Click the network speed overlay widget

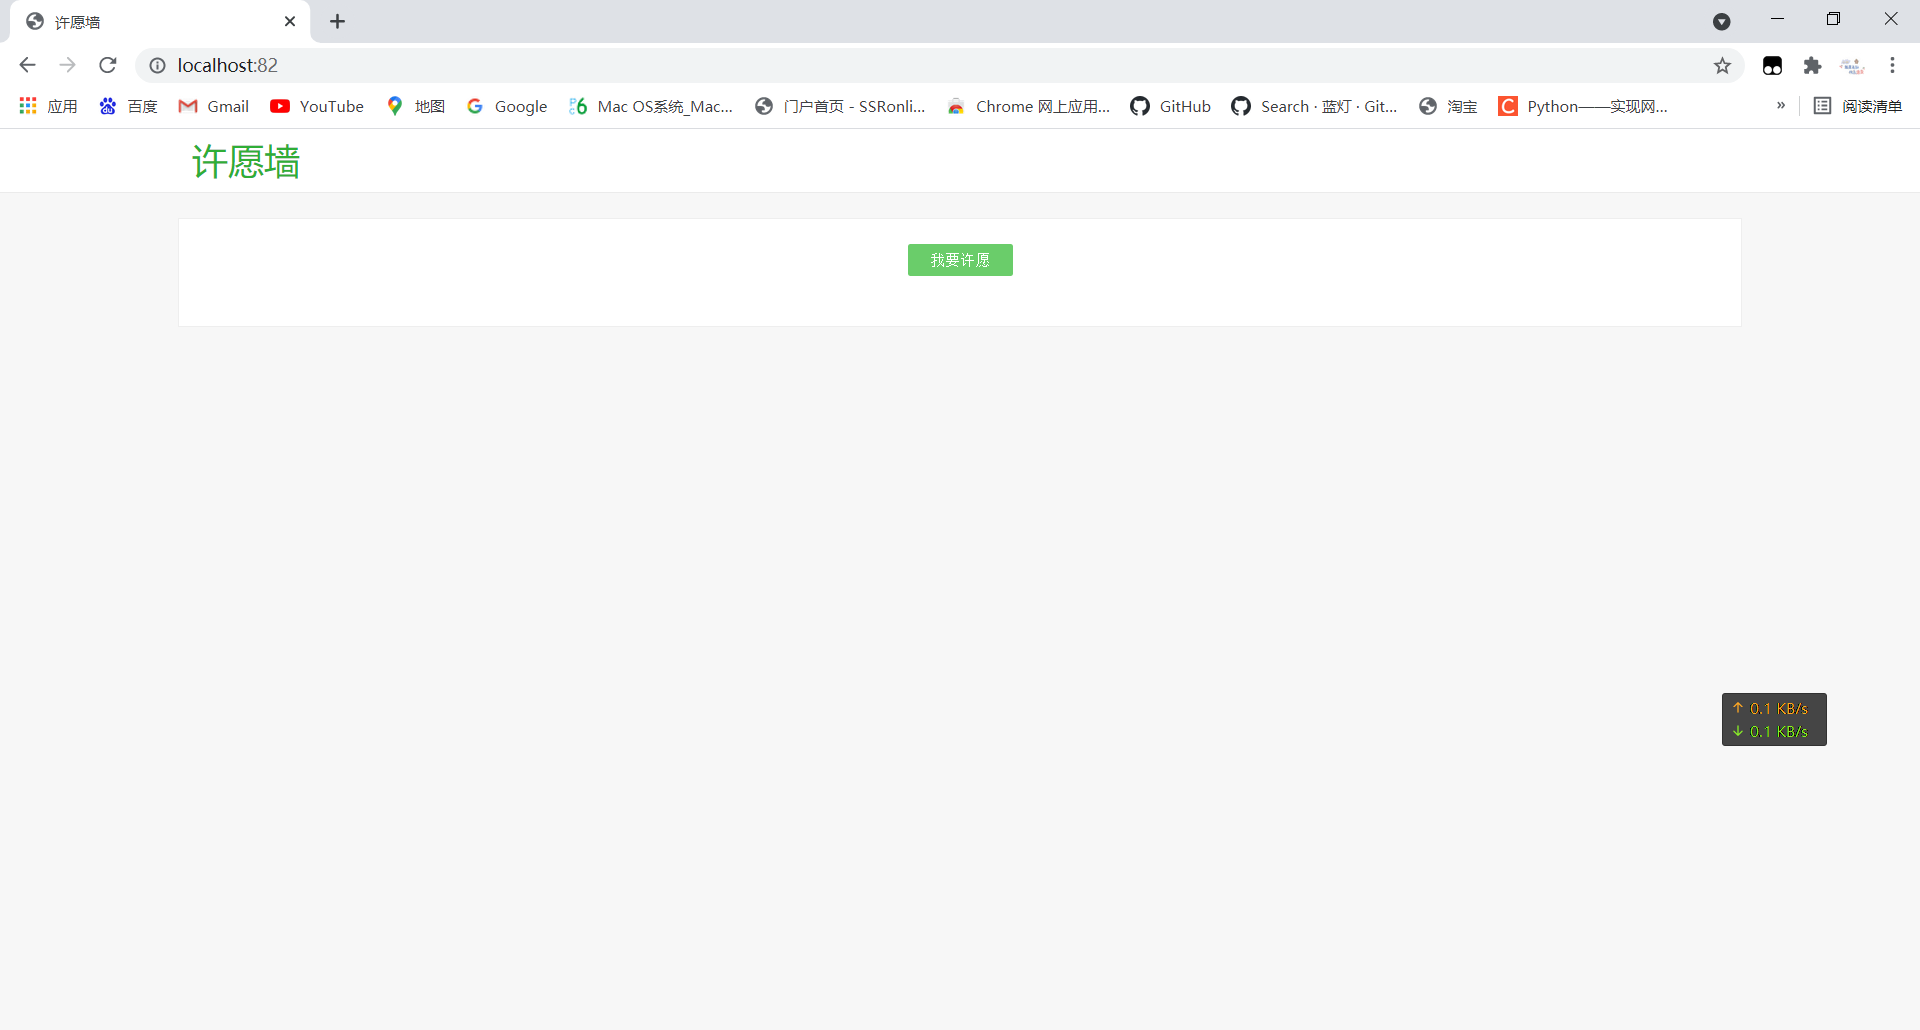1774,720
